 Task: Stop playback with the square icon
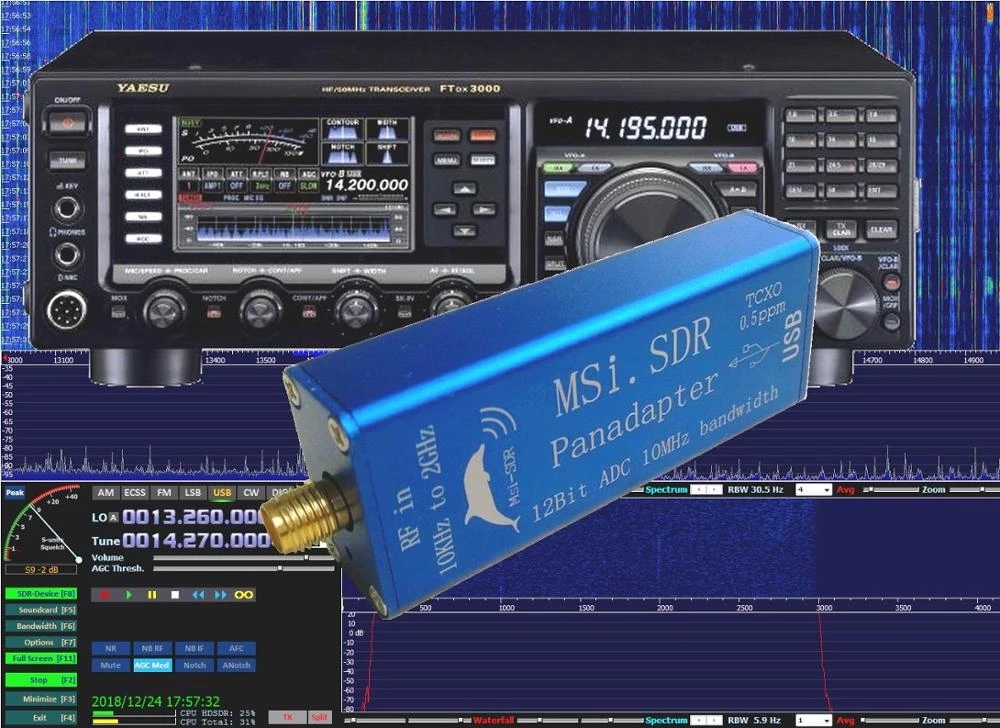(175, 595)
